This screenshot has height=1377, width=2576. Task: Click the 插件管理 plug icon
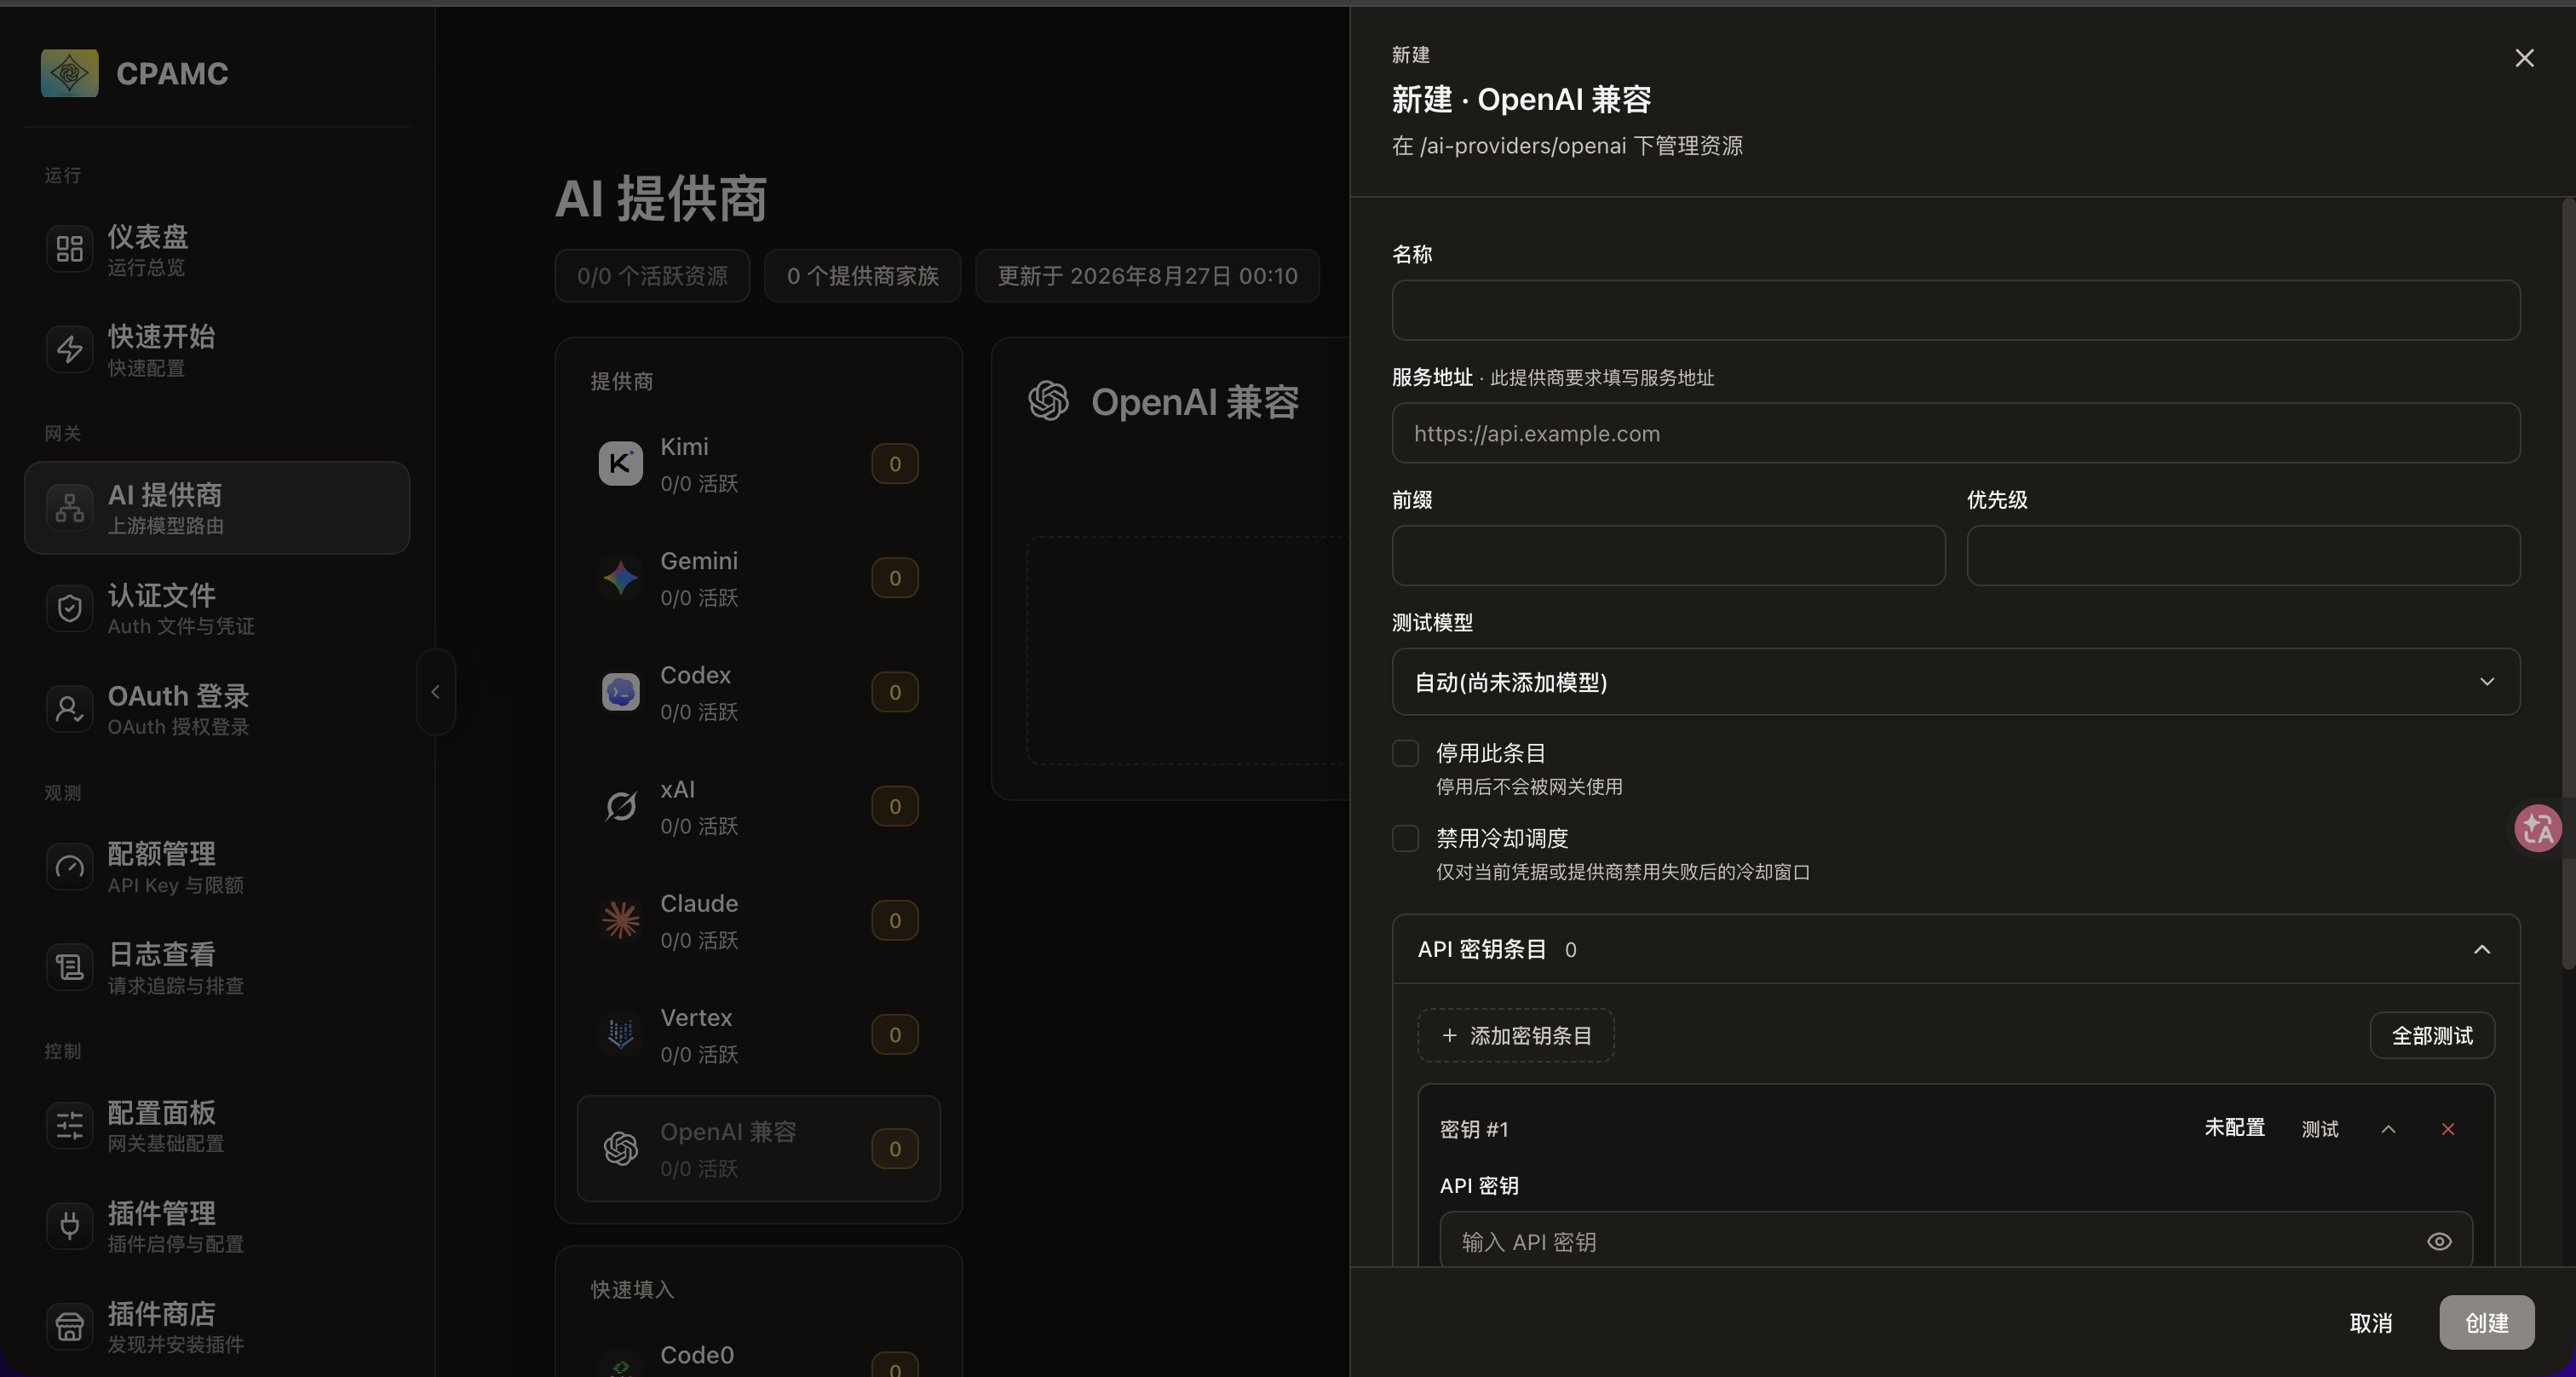69,1225
